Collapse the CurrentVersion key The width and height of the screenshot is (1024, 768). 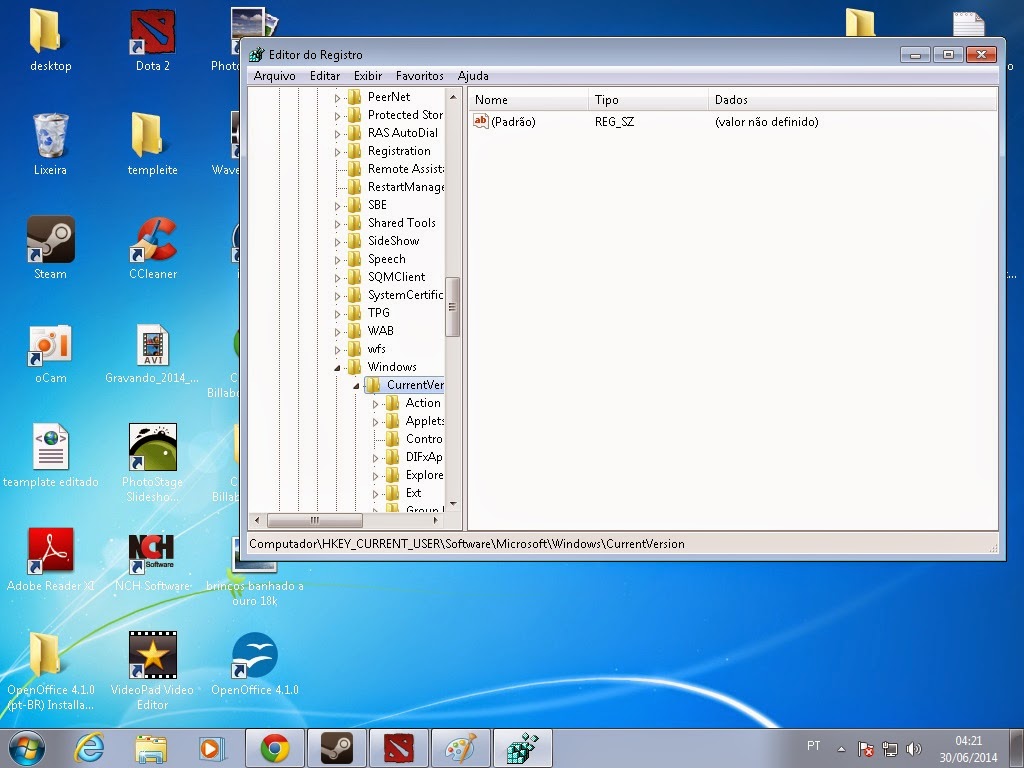[x=357, y=386]
